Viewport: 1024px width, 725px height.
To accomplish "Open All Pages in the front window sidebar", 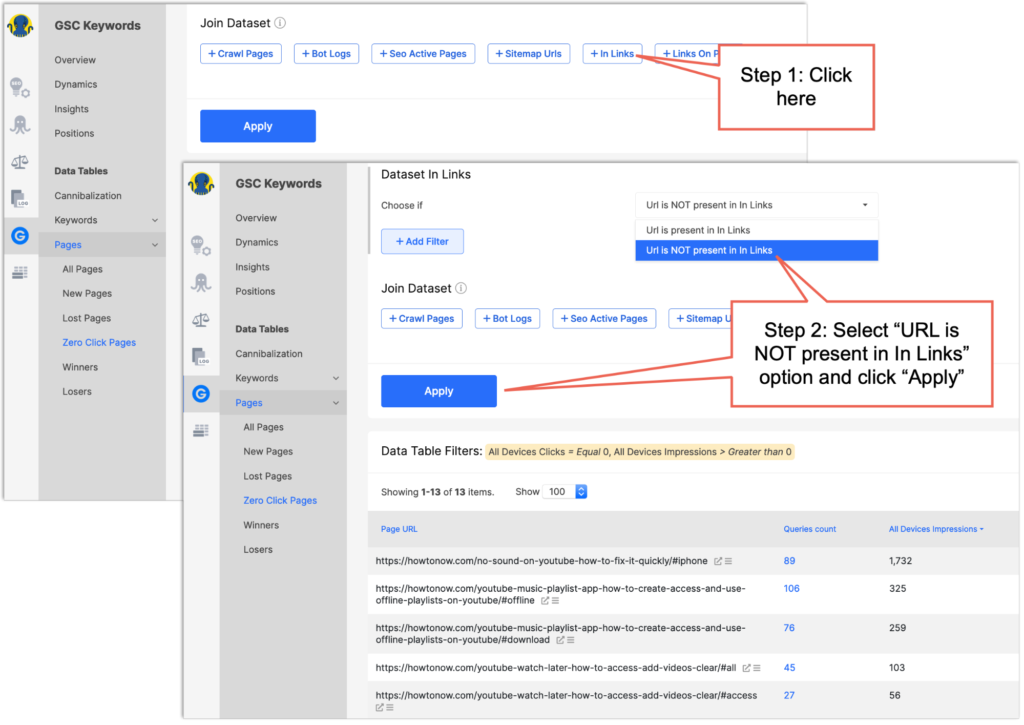I will point(264,427).
